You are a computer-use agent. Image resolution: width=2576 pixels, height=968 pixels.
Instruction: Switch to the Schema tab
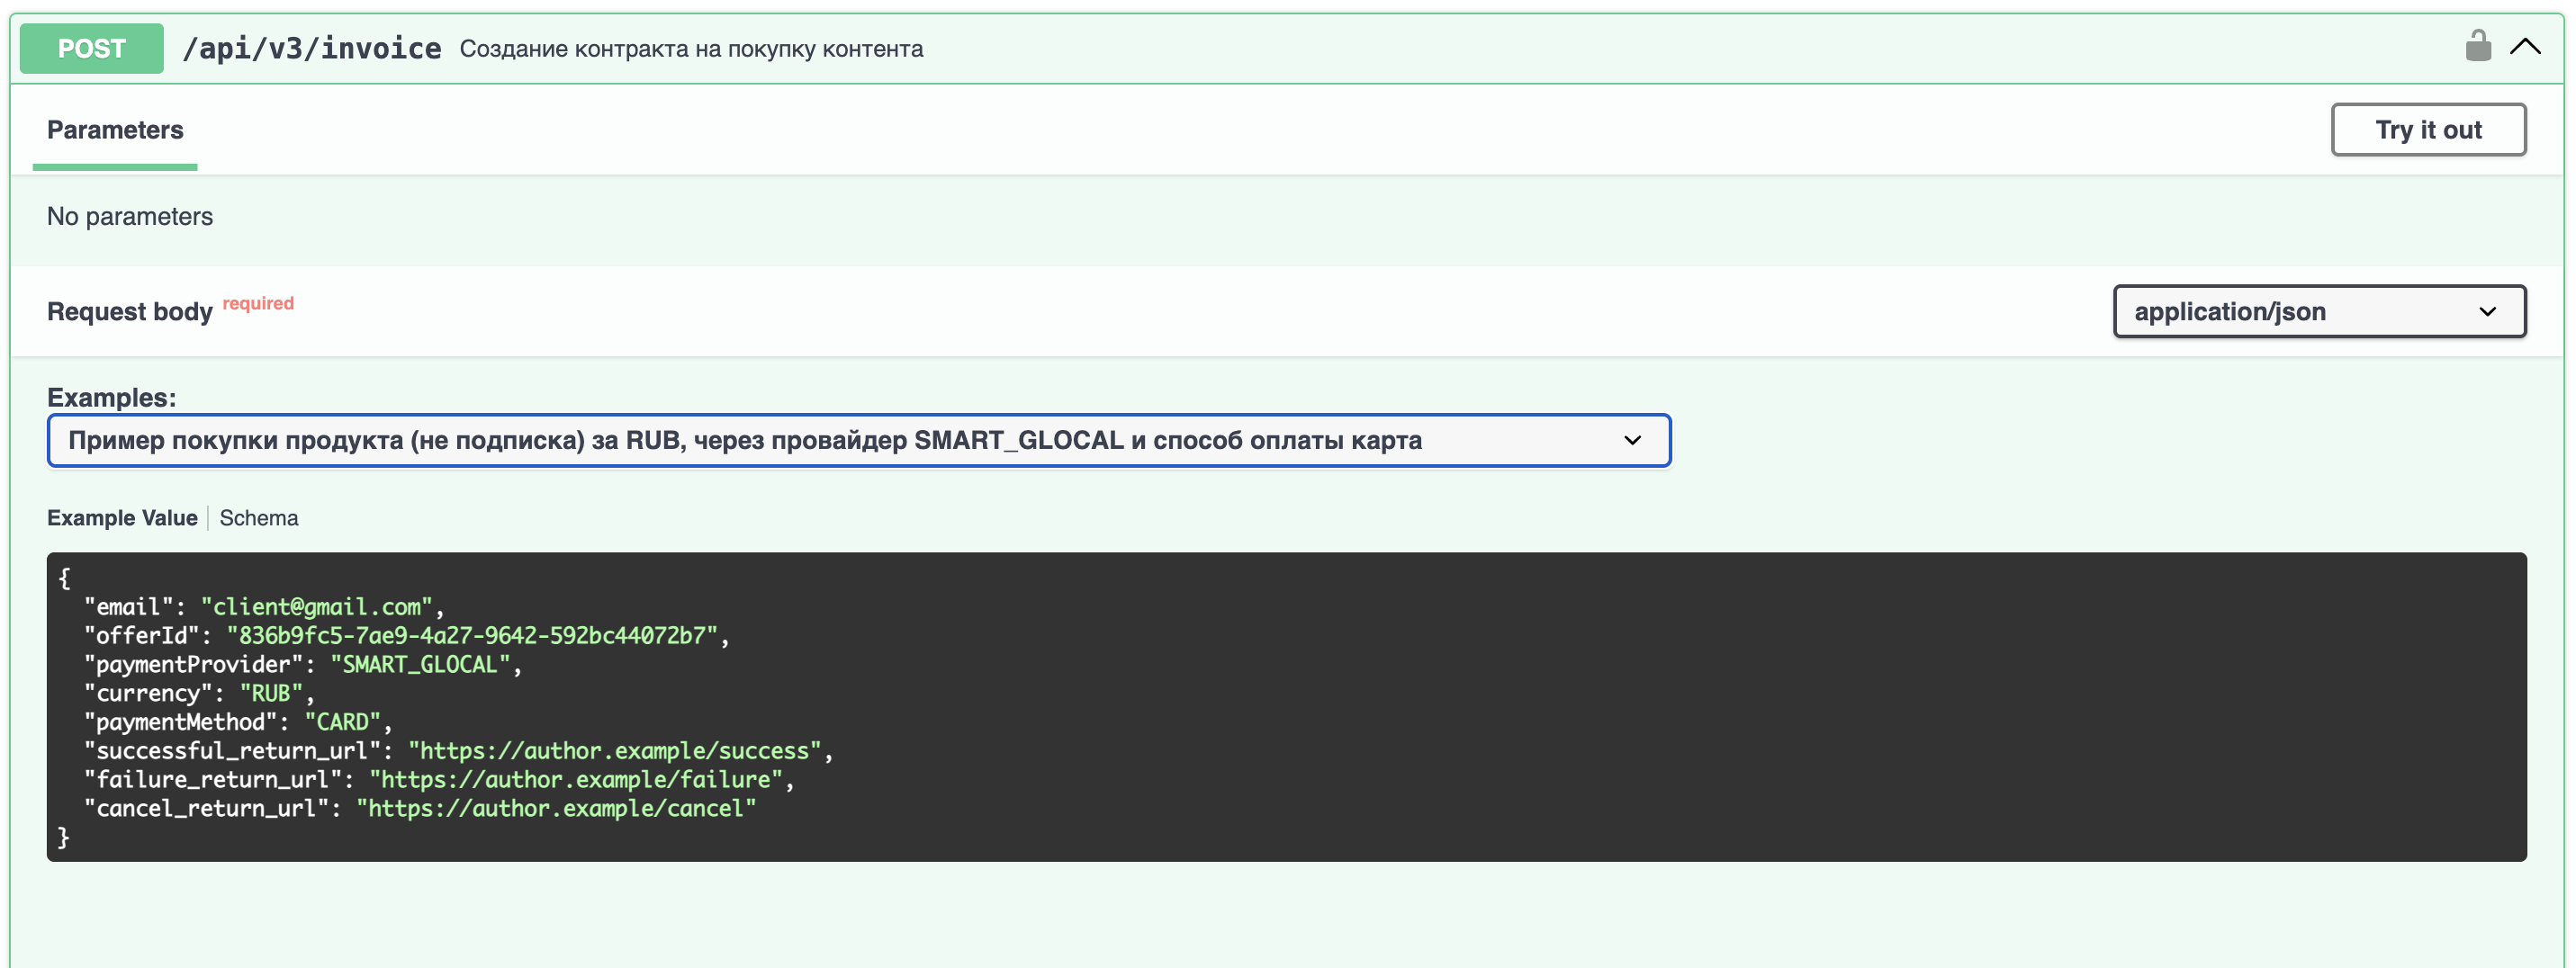(x=259, y=518)
